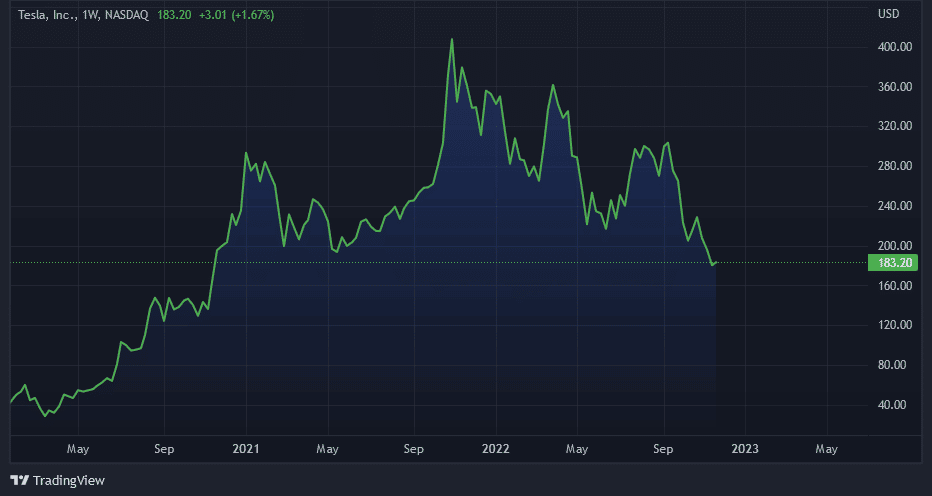
Task: Click the Sep label just before 2021
Action: tap(165, 449)
